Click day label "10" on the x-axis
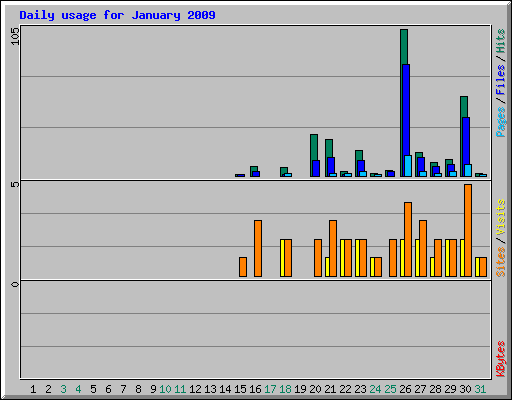The image size is (512, 400). [165, 389]
